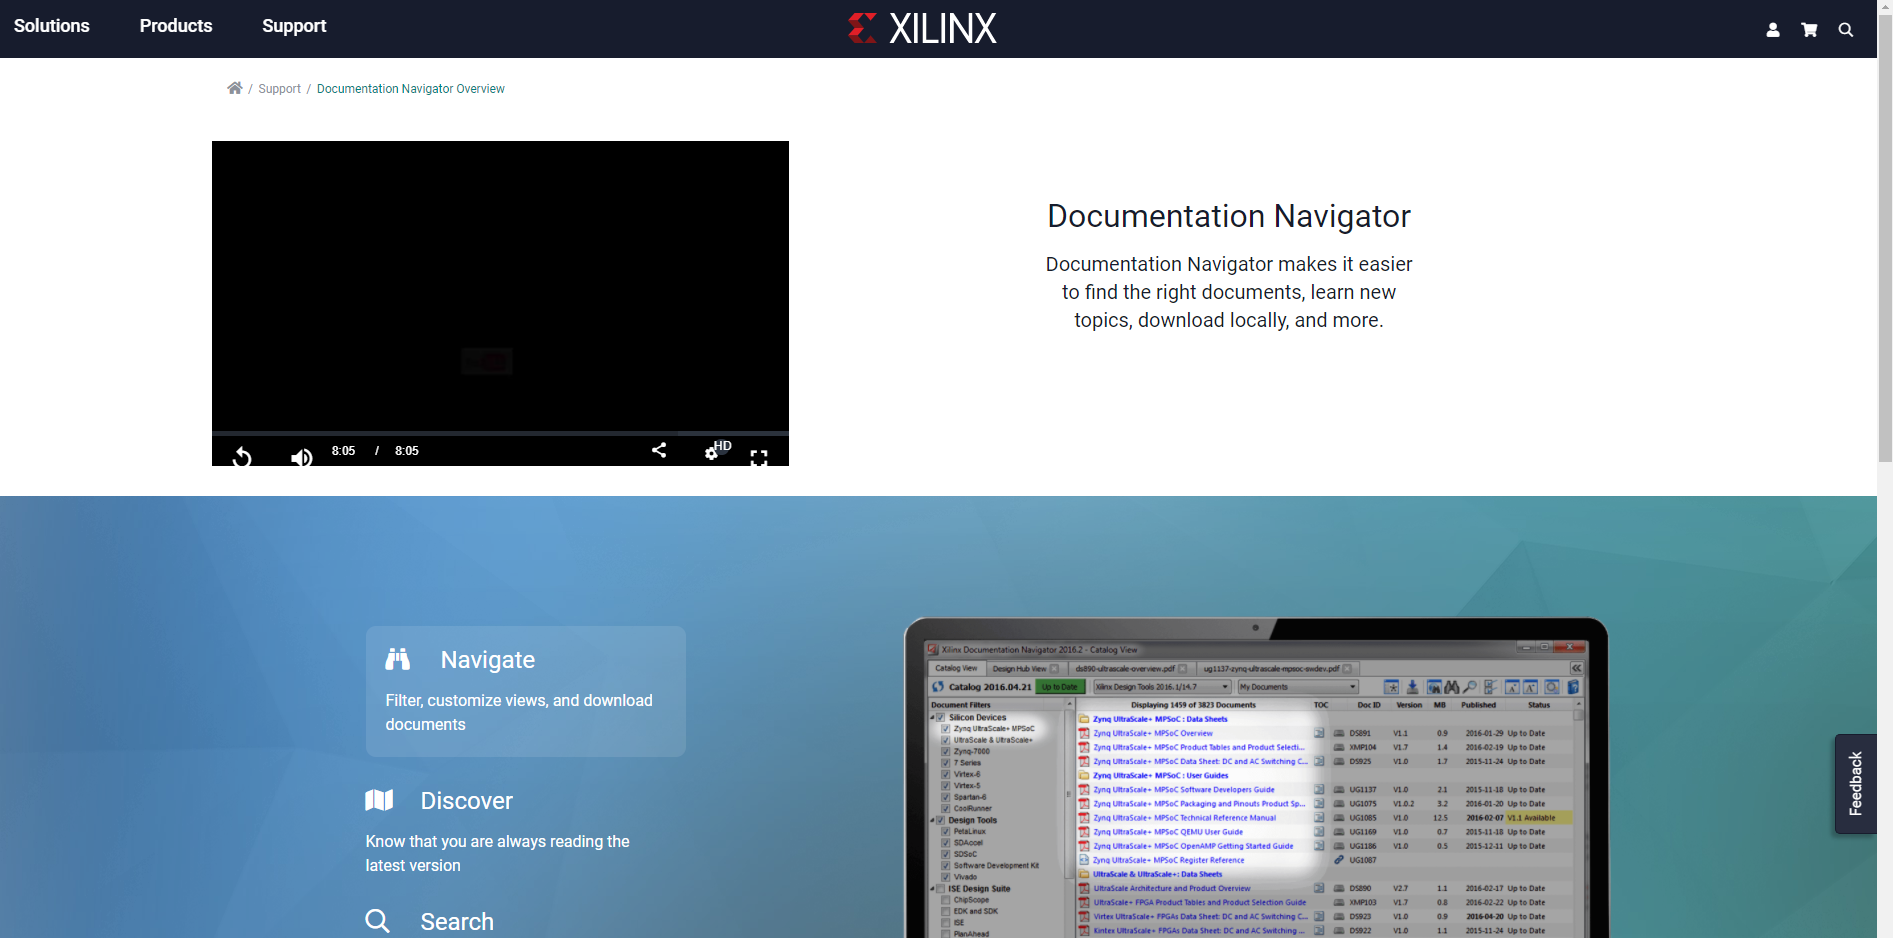Image resolution: width=1893 pixels, height=938 pixels.
Task: Open the Products menu
Action: (x=175, y=26)
